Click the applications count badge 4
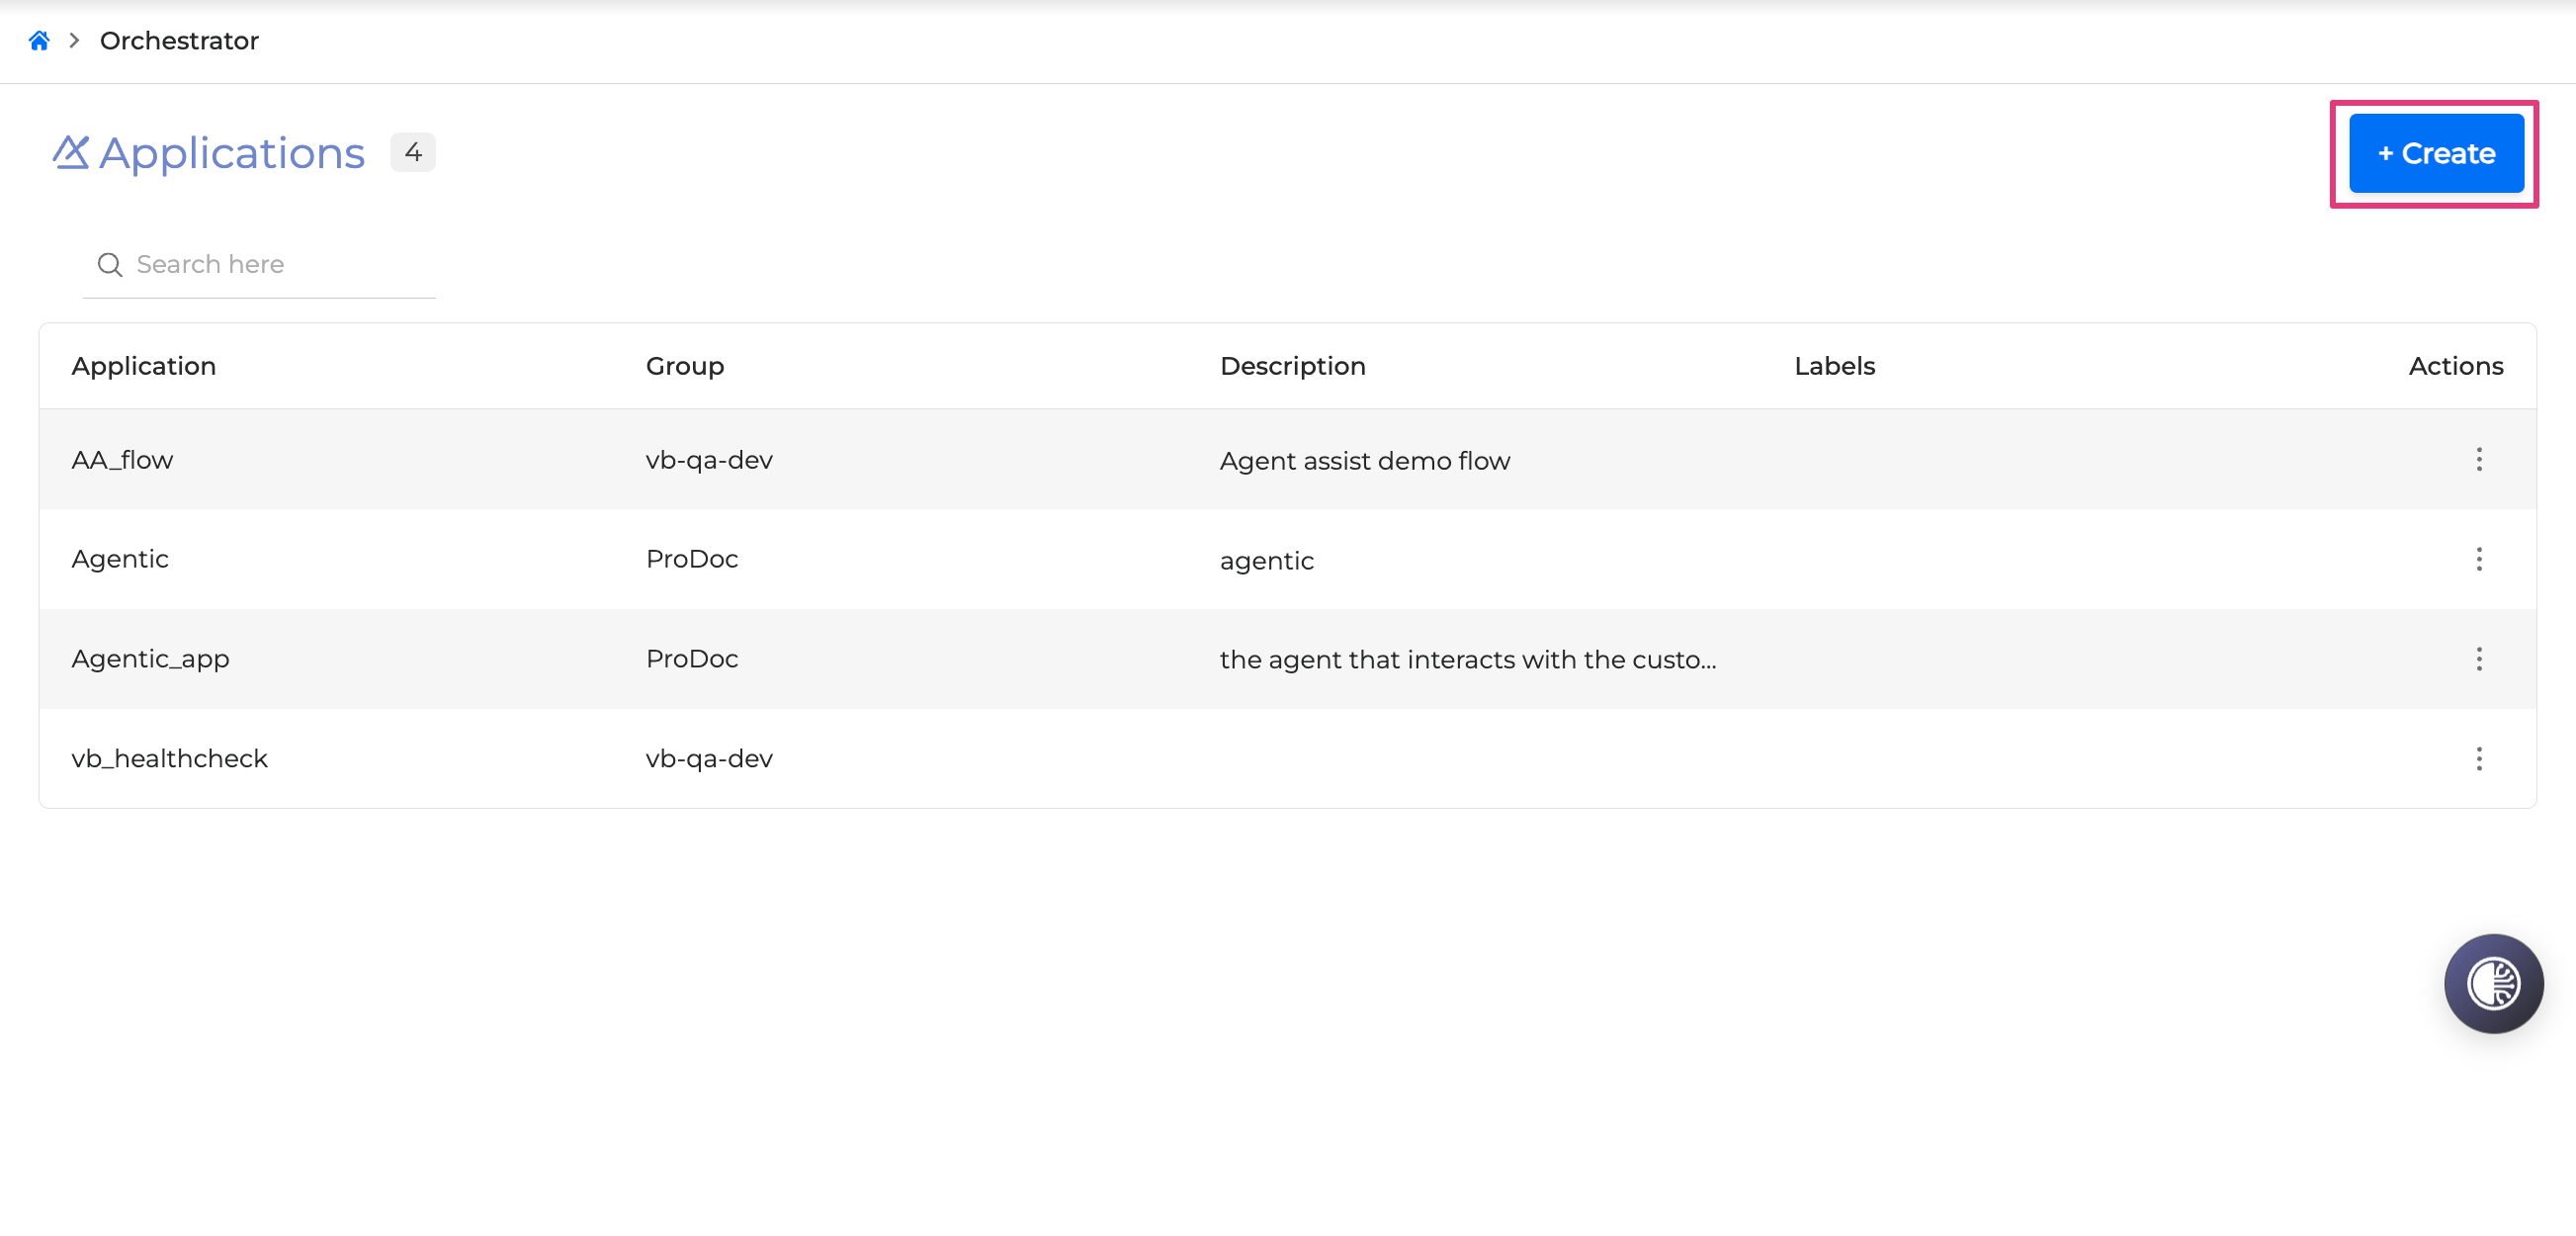 pyautogui.click(x=412, y=153)
